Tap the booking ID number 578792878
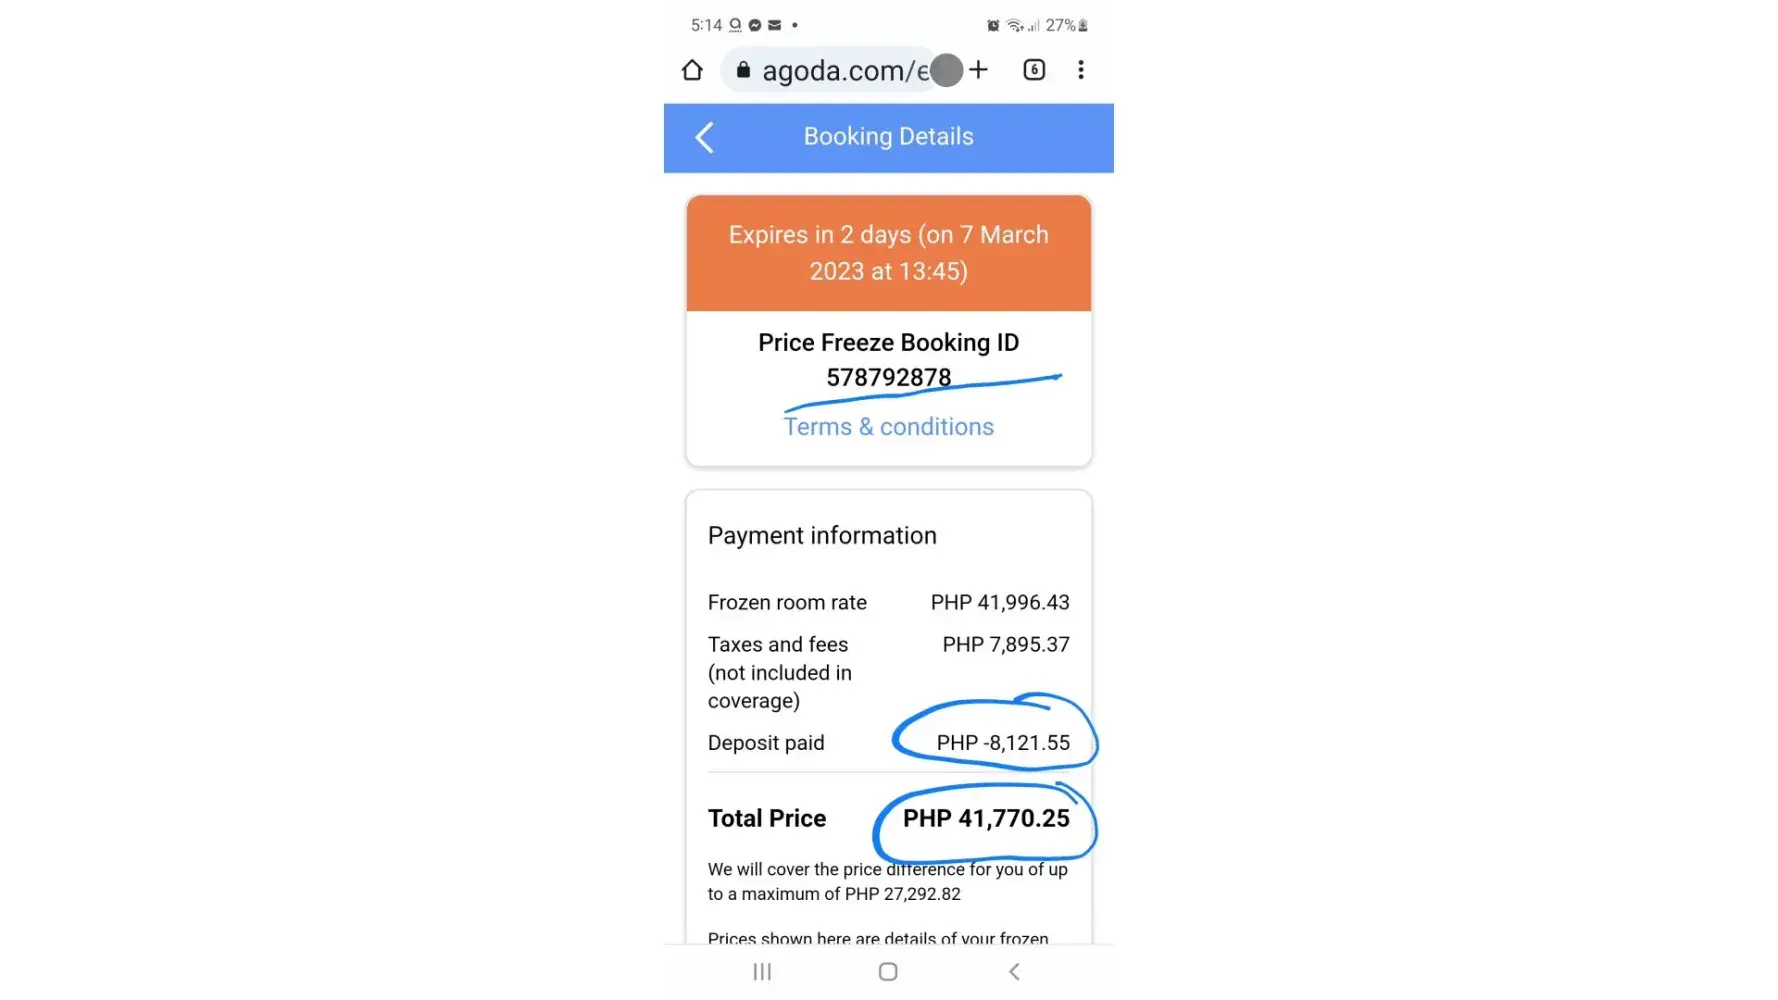Image resolution: width=1778 pixels, height=1000 pixels. 888,378
